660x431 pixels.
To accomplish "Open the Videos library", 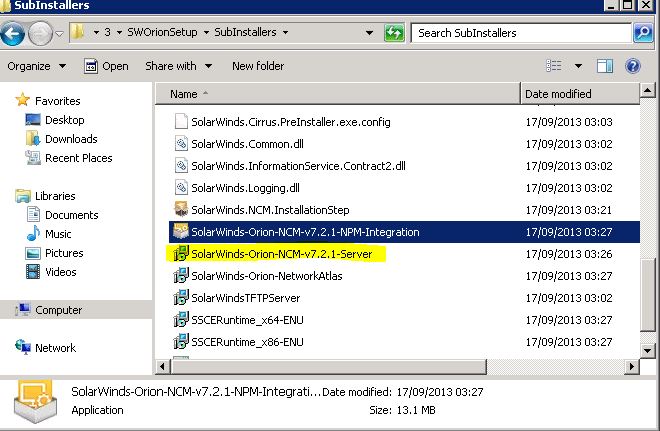I will [x=61, y=272].
